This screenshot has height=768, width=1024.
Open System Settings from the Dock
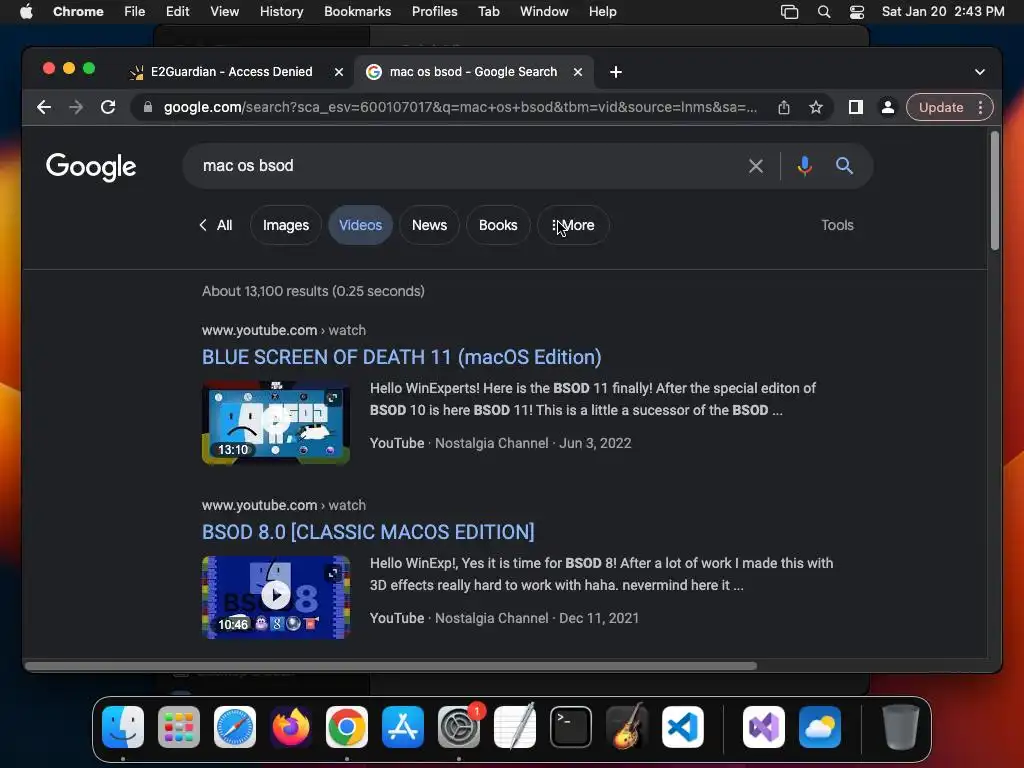point(458,727)
